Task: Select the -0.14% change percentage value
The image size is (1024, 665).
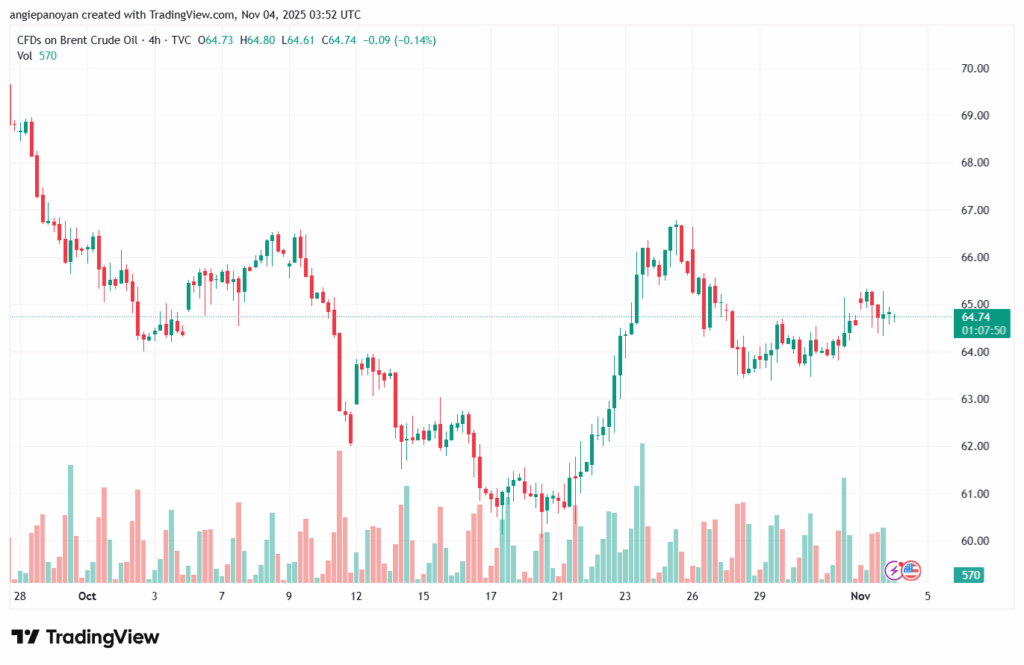Action: pyautogui.click(x=414, y=41)
